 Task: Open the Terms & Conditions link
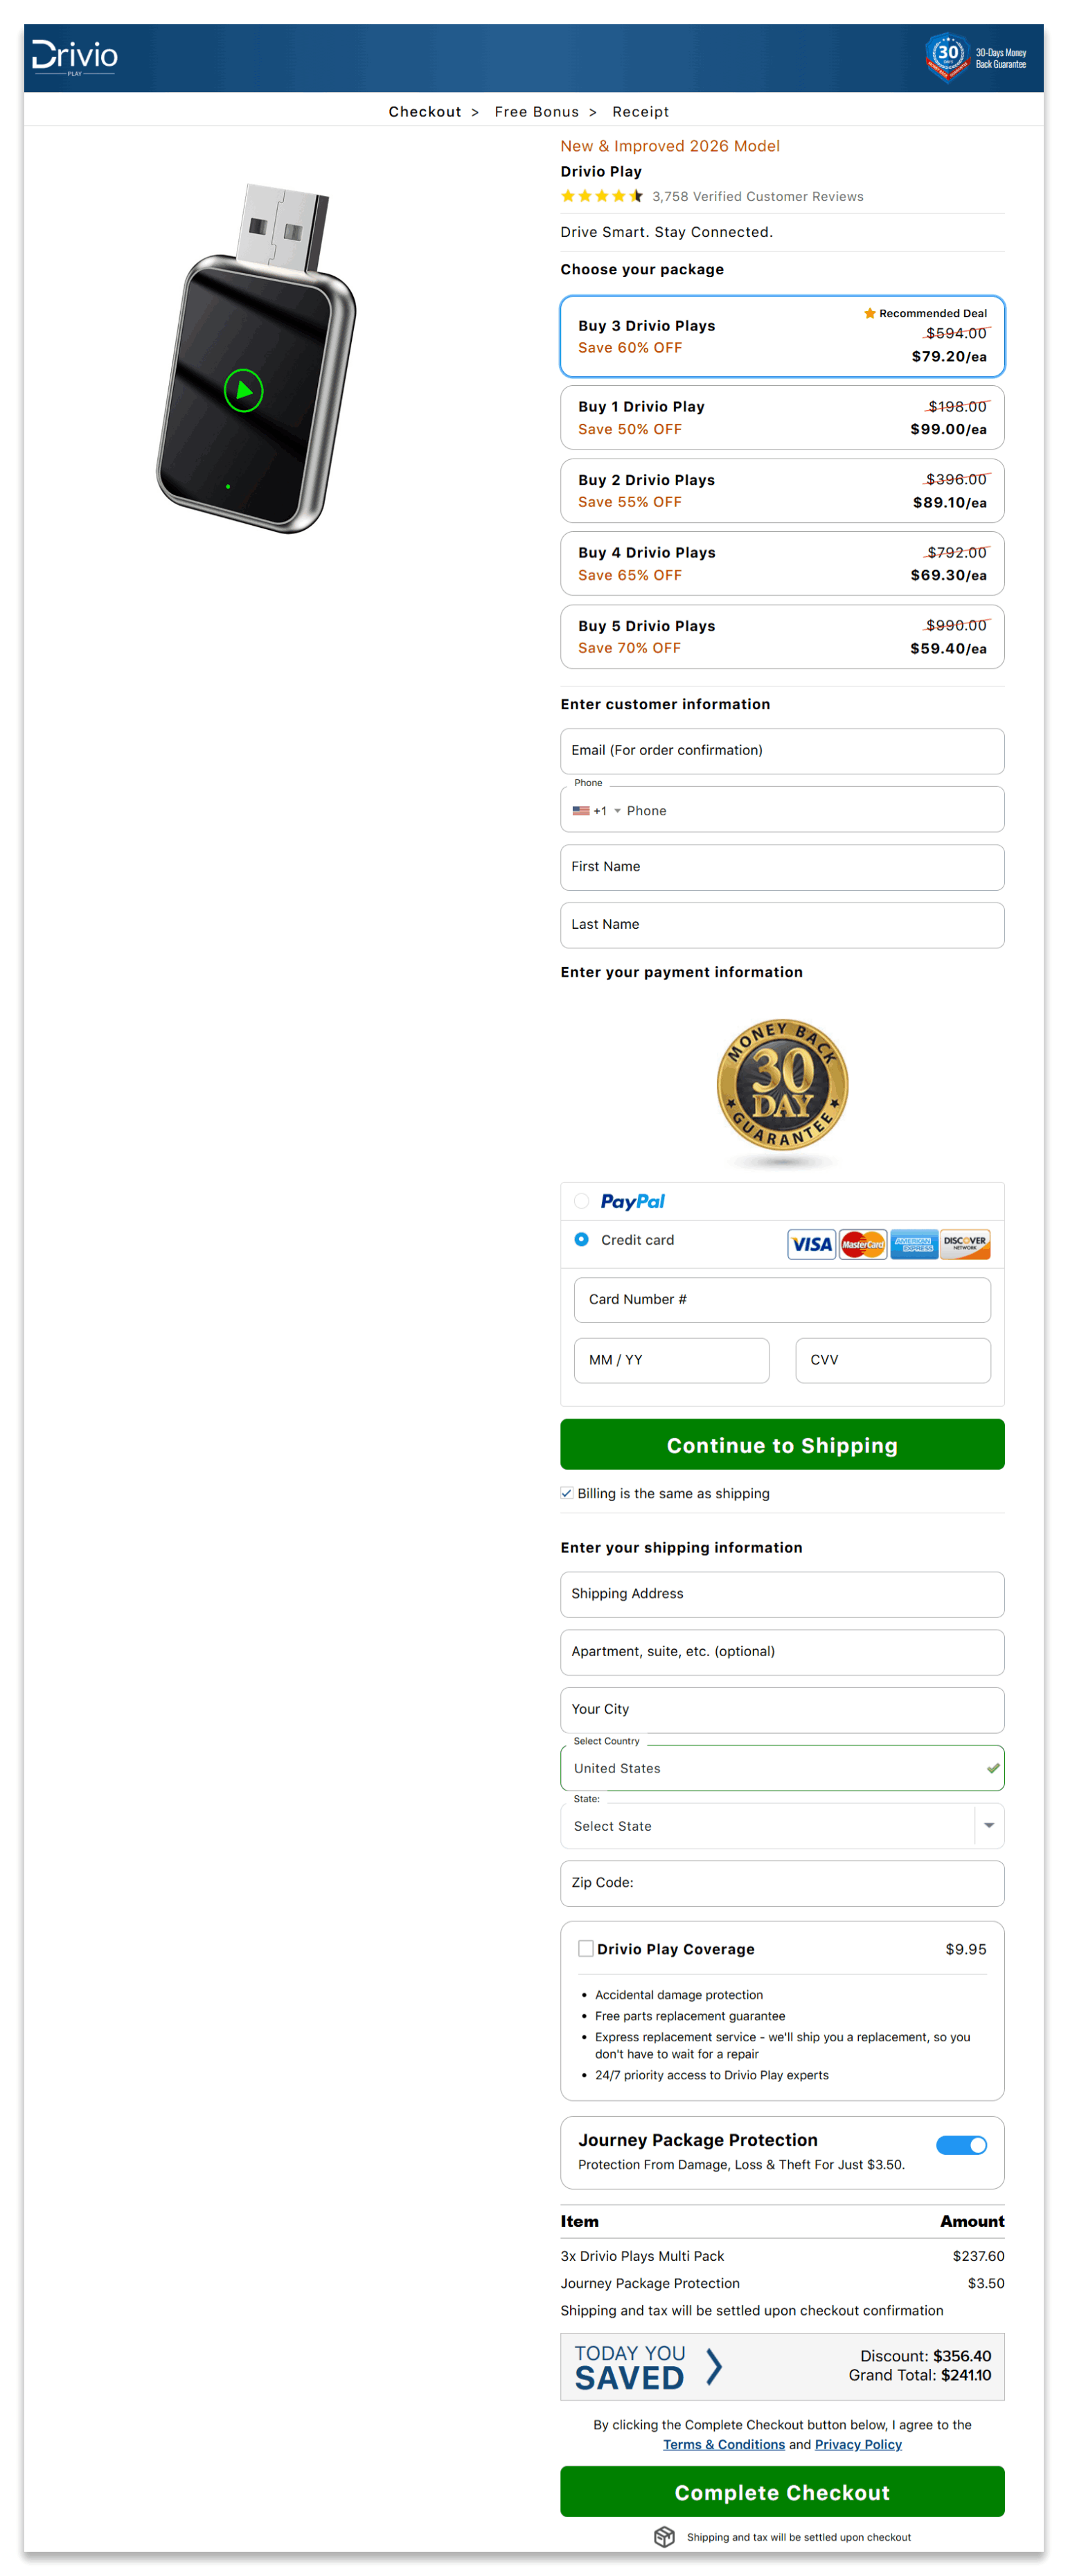tap(724, 2444)
